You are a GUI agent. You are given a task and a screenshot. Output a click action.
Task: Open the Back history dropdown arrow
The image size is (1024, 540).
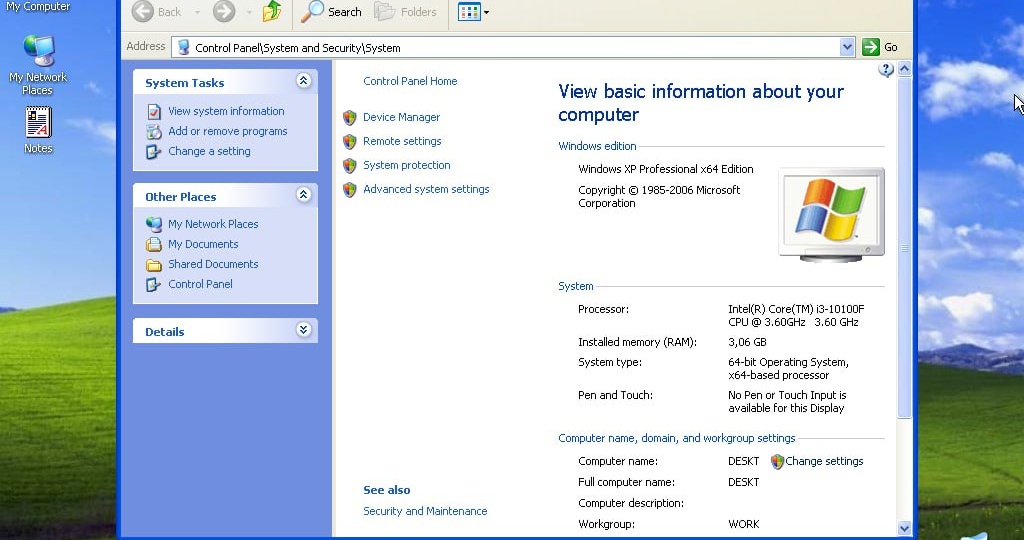(x=197, y=12)
